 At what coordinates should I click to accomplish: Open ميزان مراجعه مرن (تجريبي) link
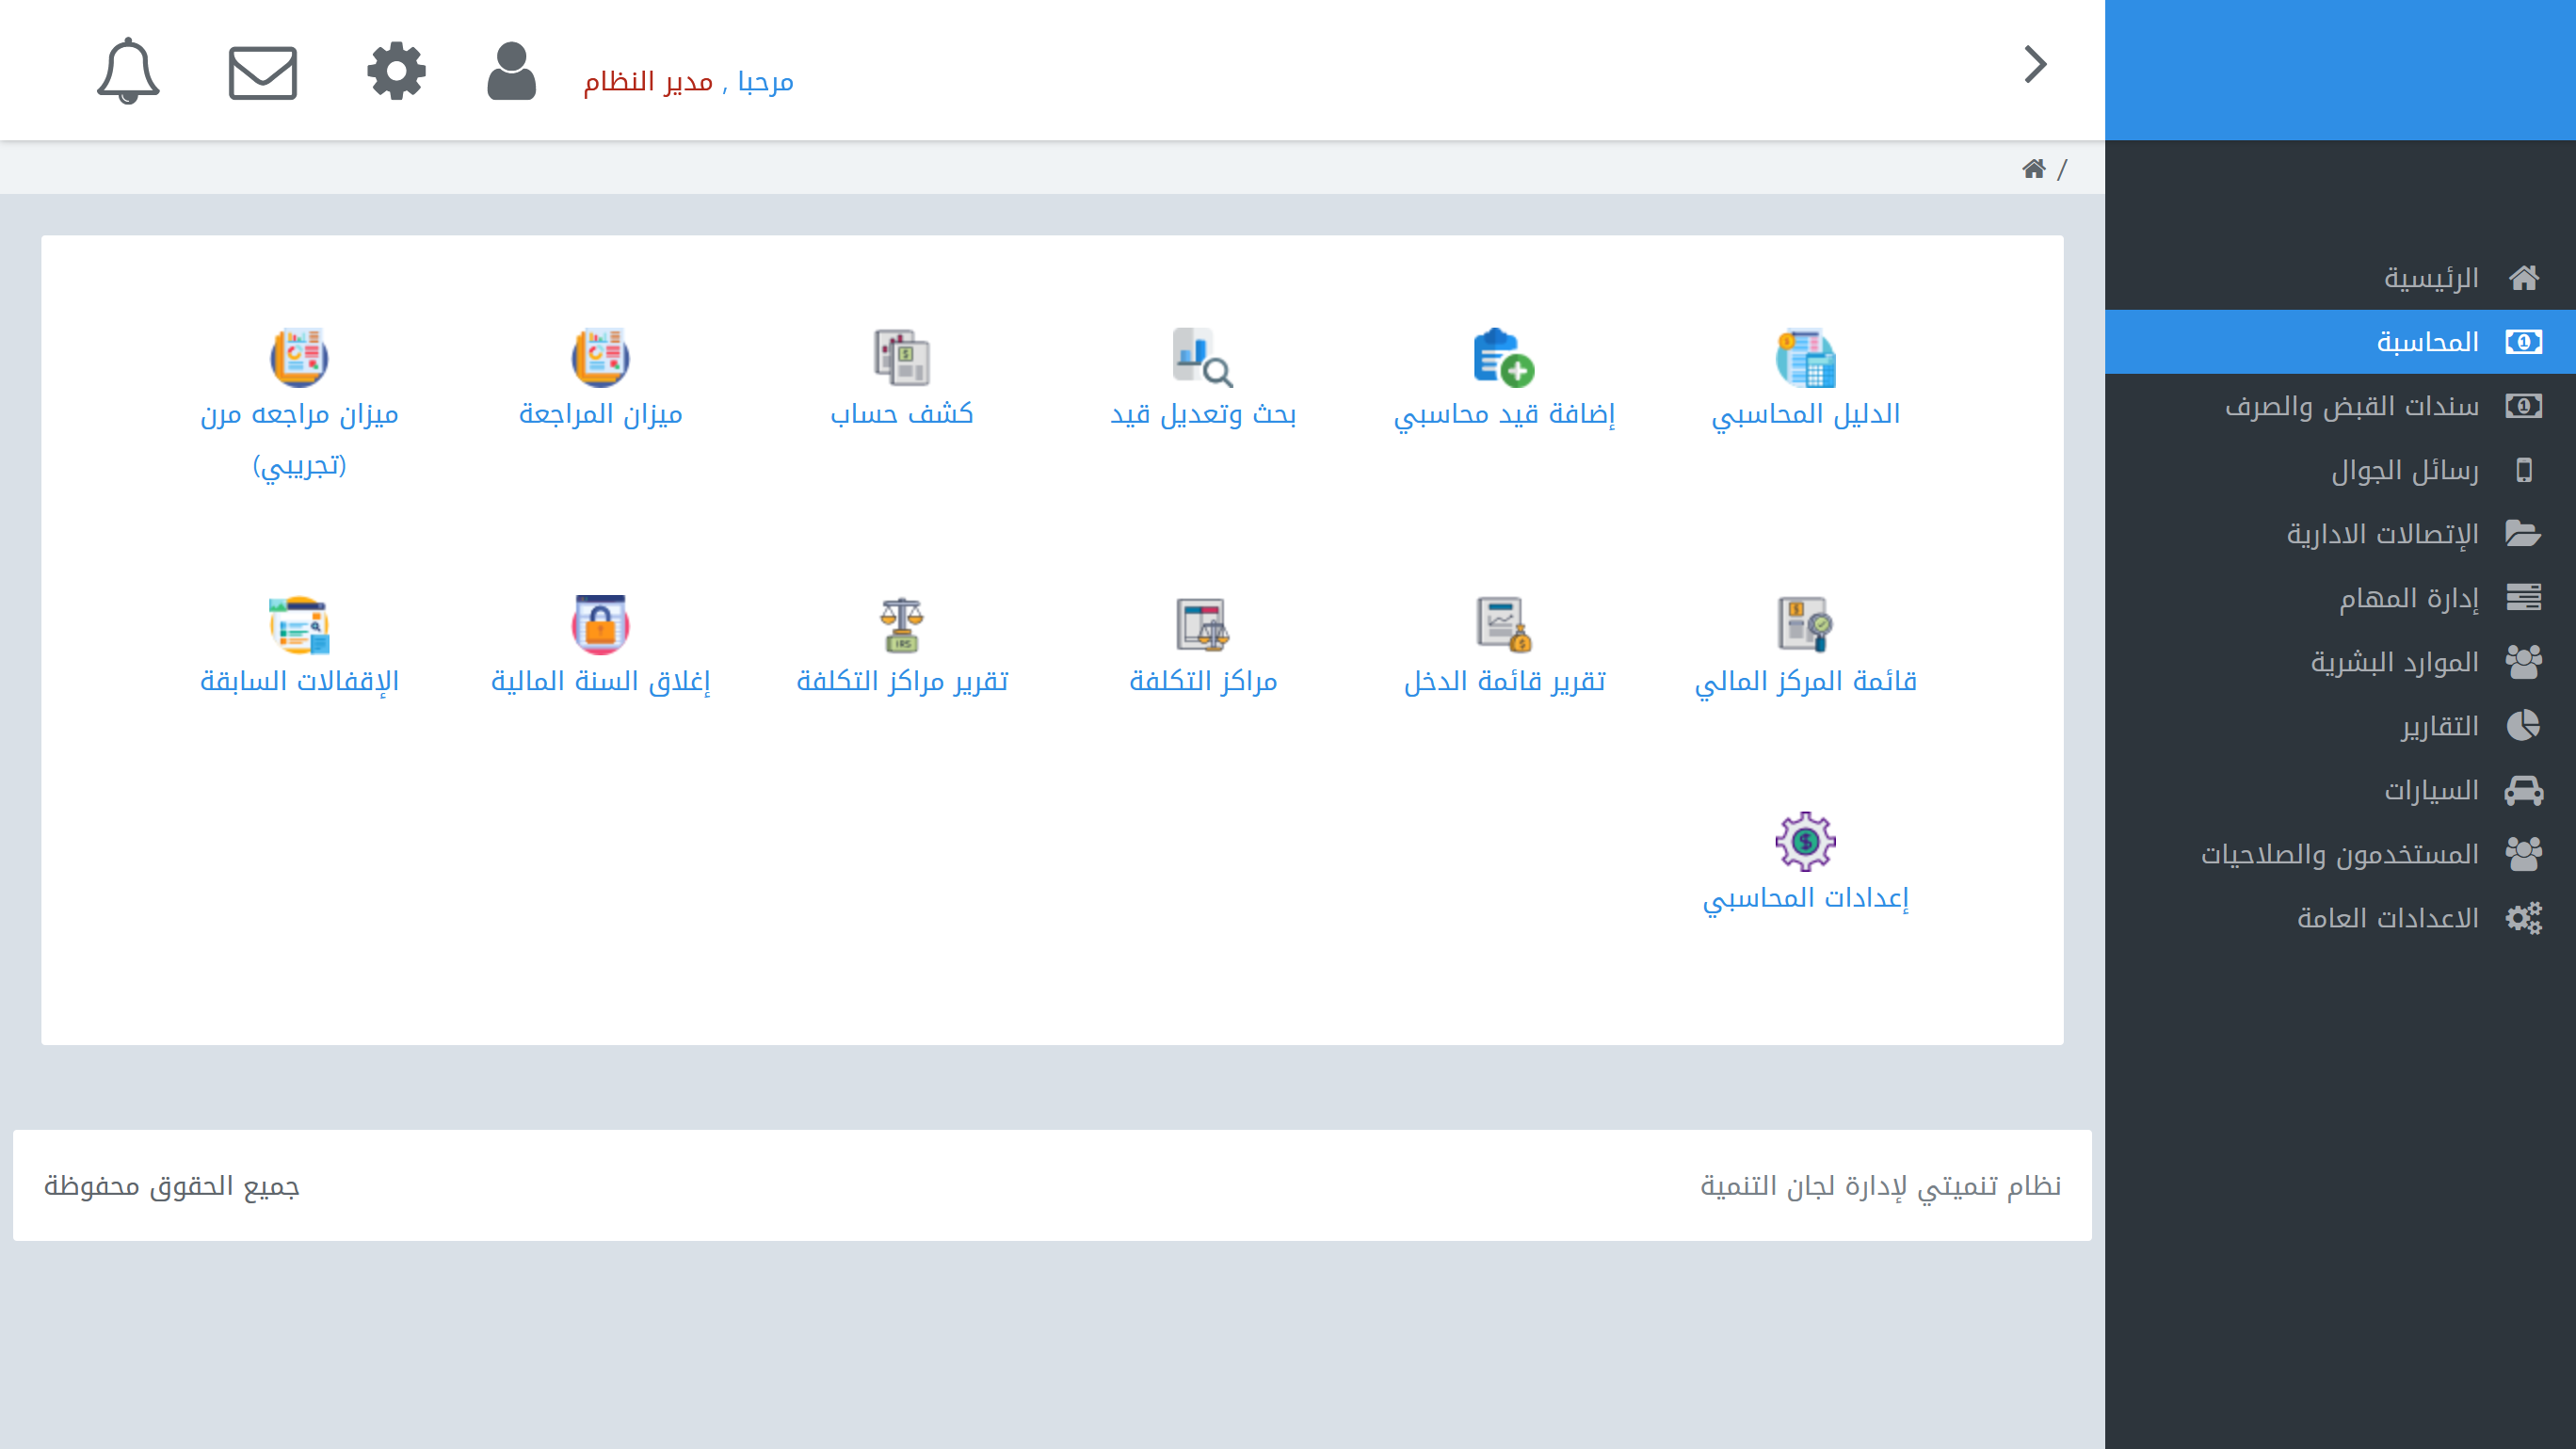tap(298, 360)
